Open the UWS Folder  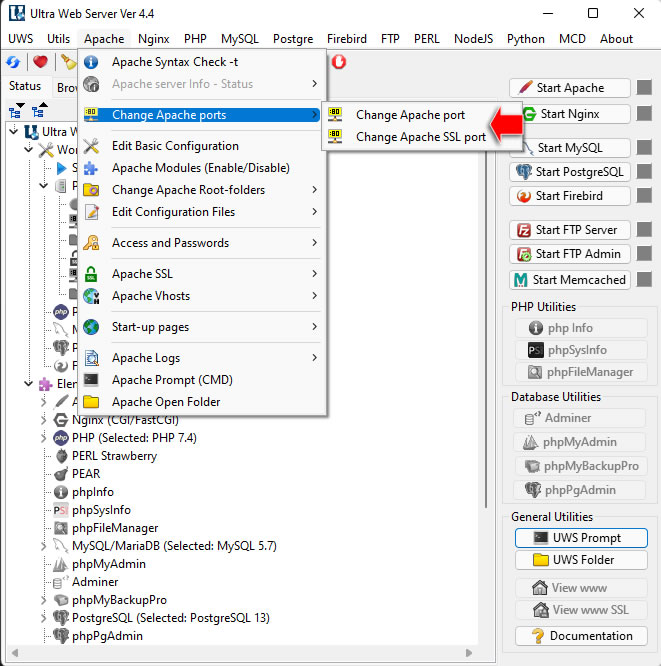(x=581, y=560)
